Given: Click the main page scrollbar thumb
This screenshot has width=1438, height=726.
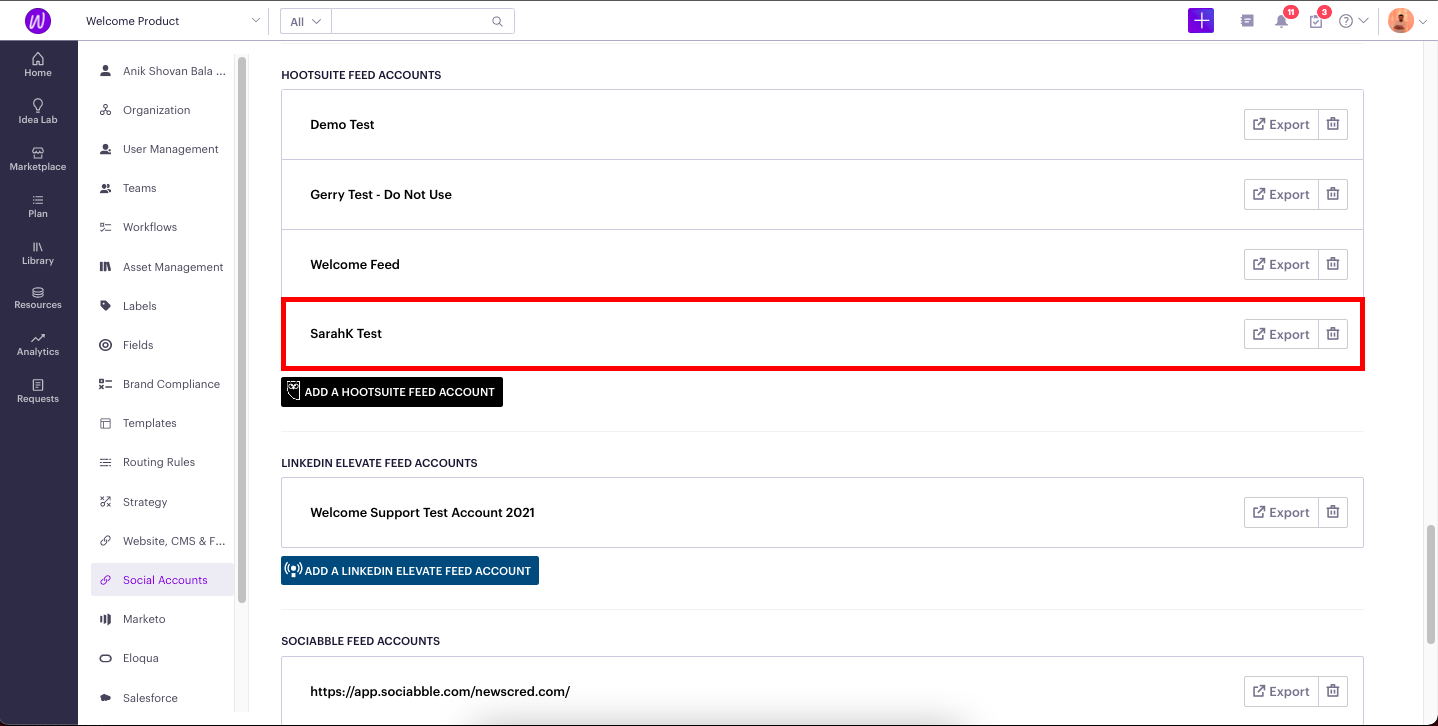Looking at the screenshot, I should (1431, 583).
